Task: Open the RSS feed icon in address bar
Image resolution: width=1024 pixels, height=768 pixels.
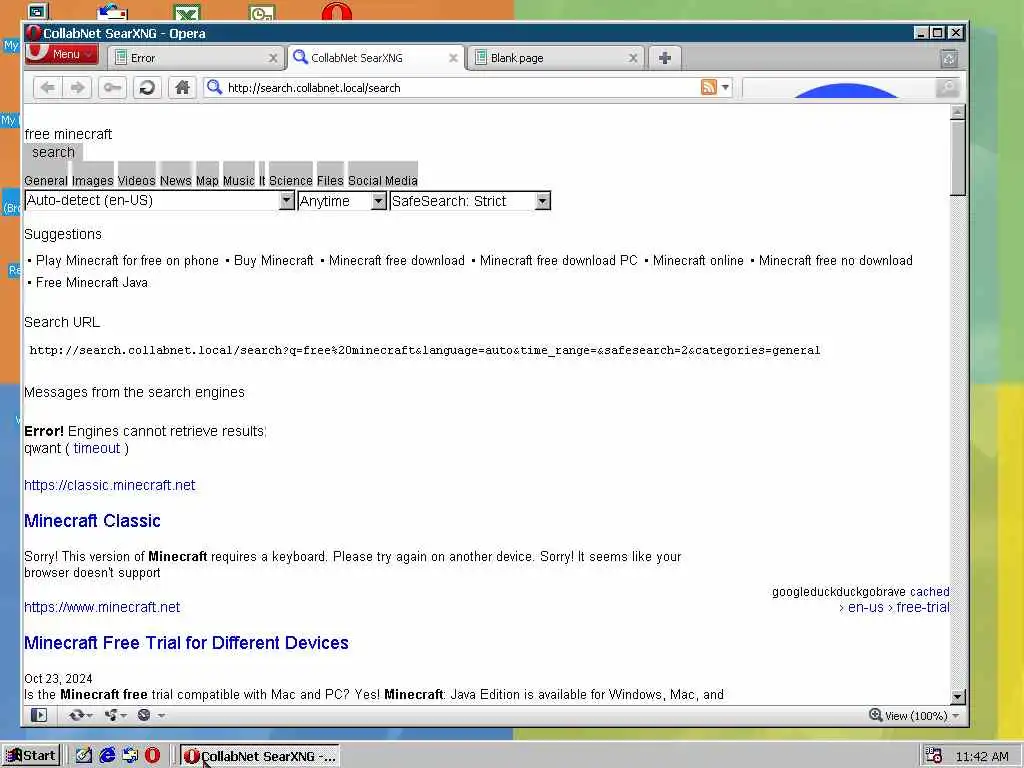Action: click(709, 87)
